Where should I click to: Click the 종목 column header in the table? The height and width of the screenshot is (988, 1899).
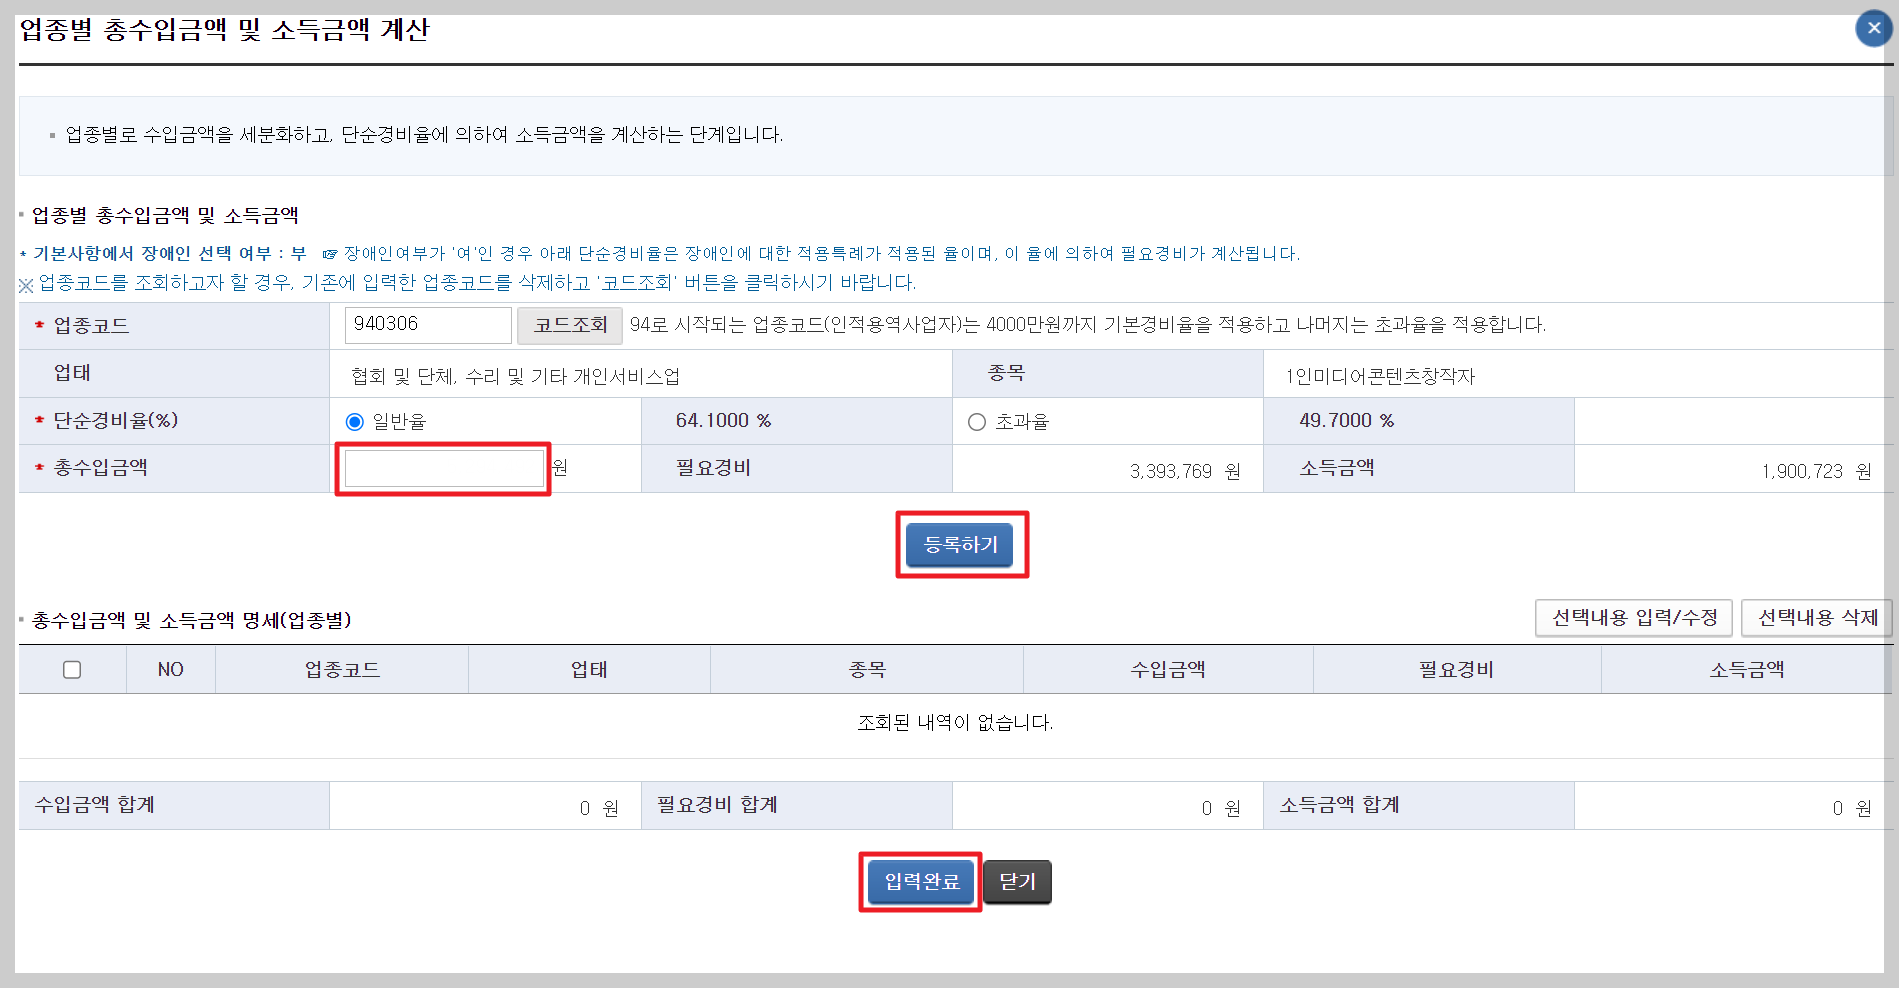point(867,670)
